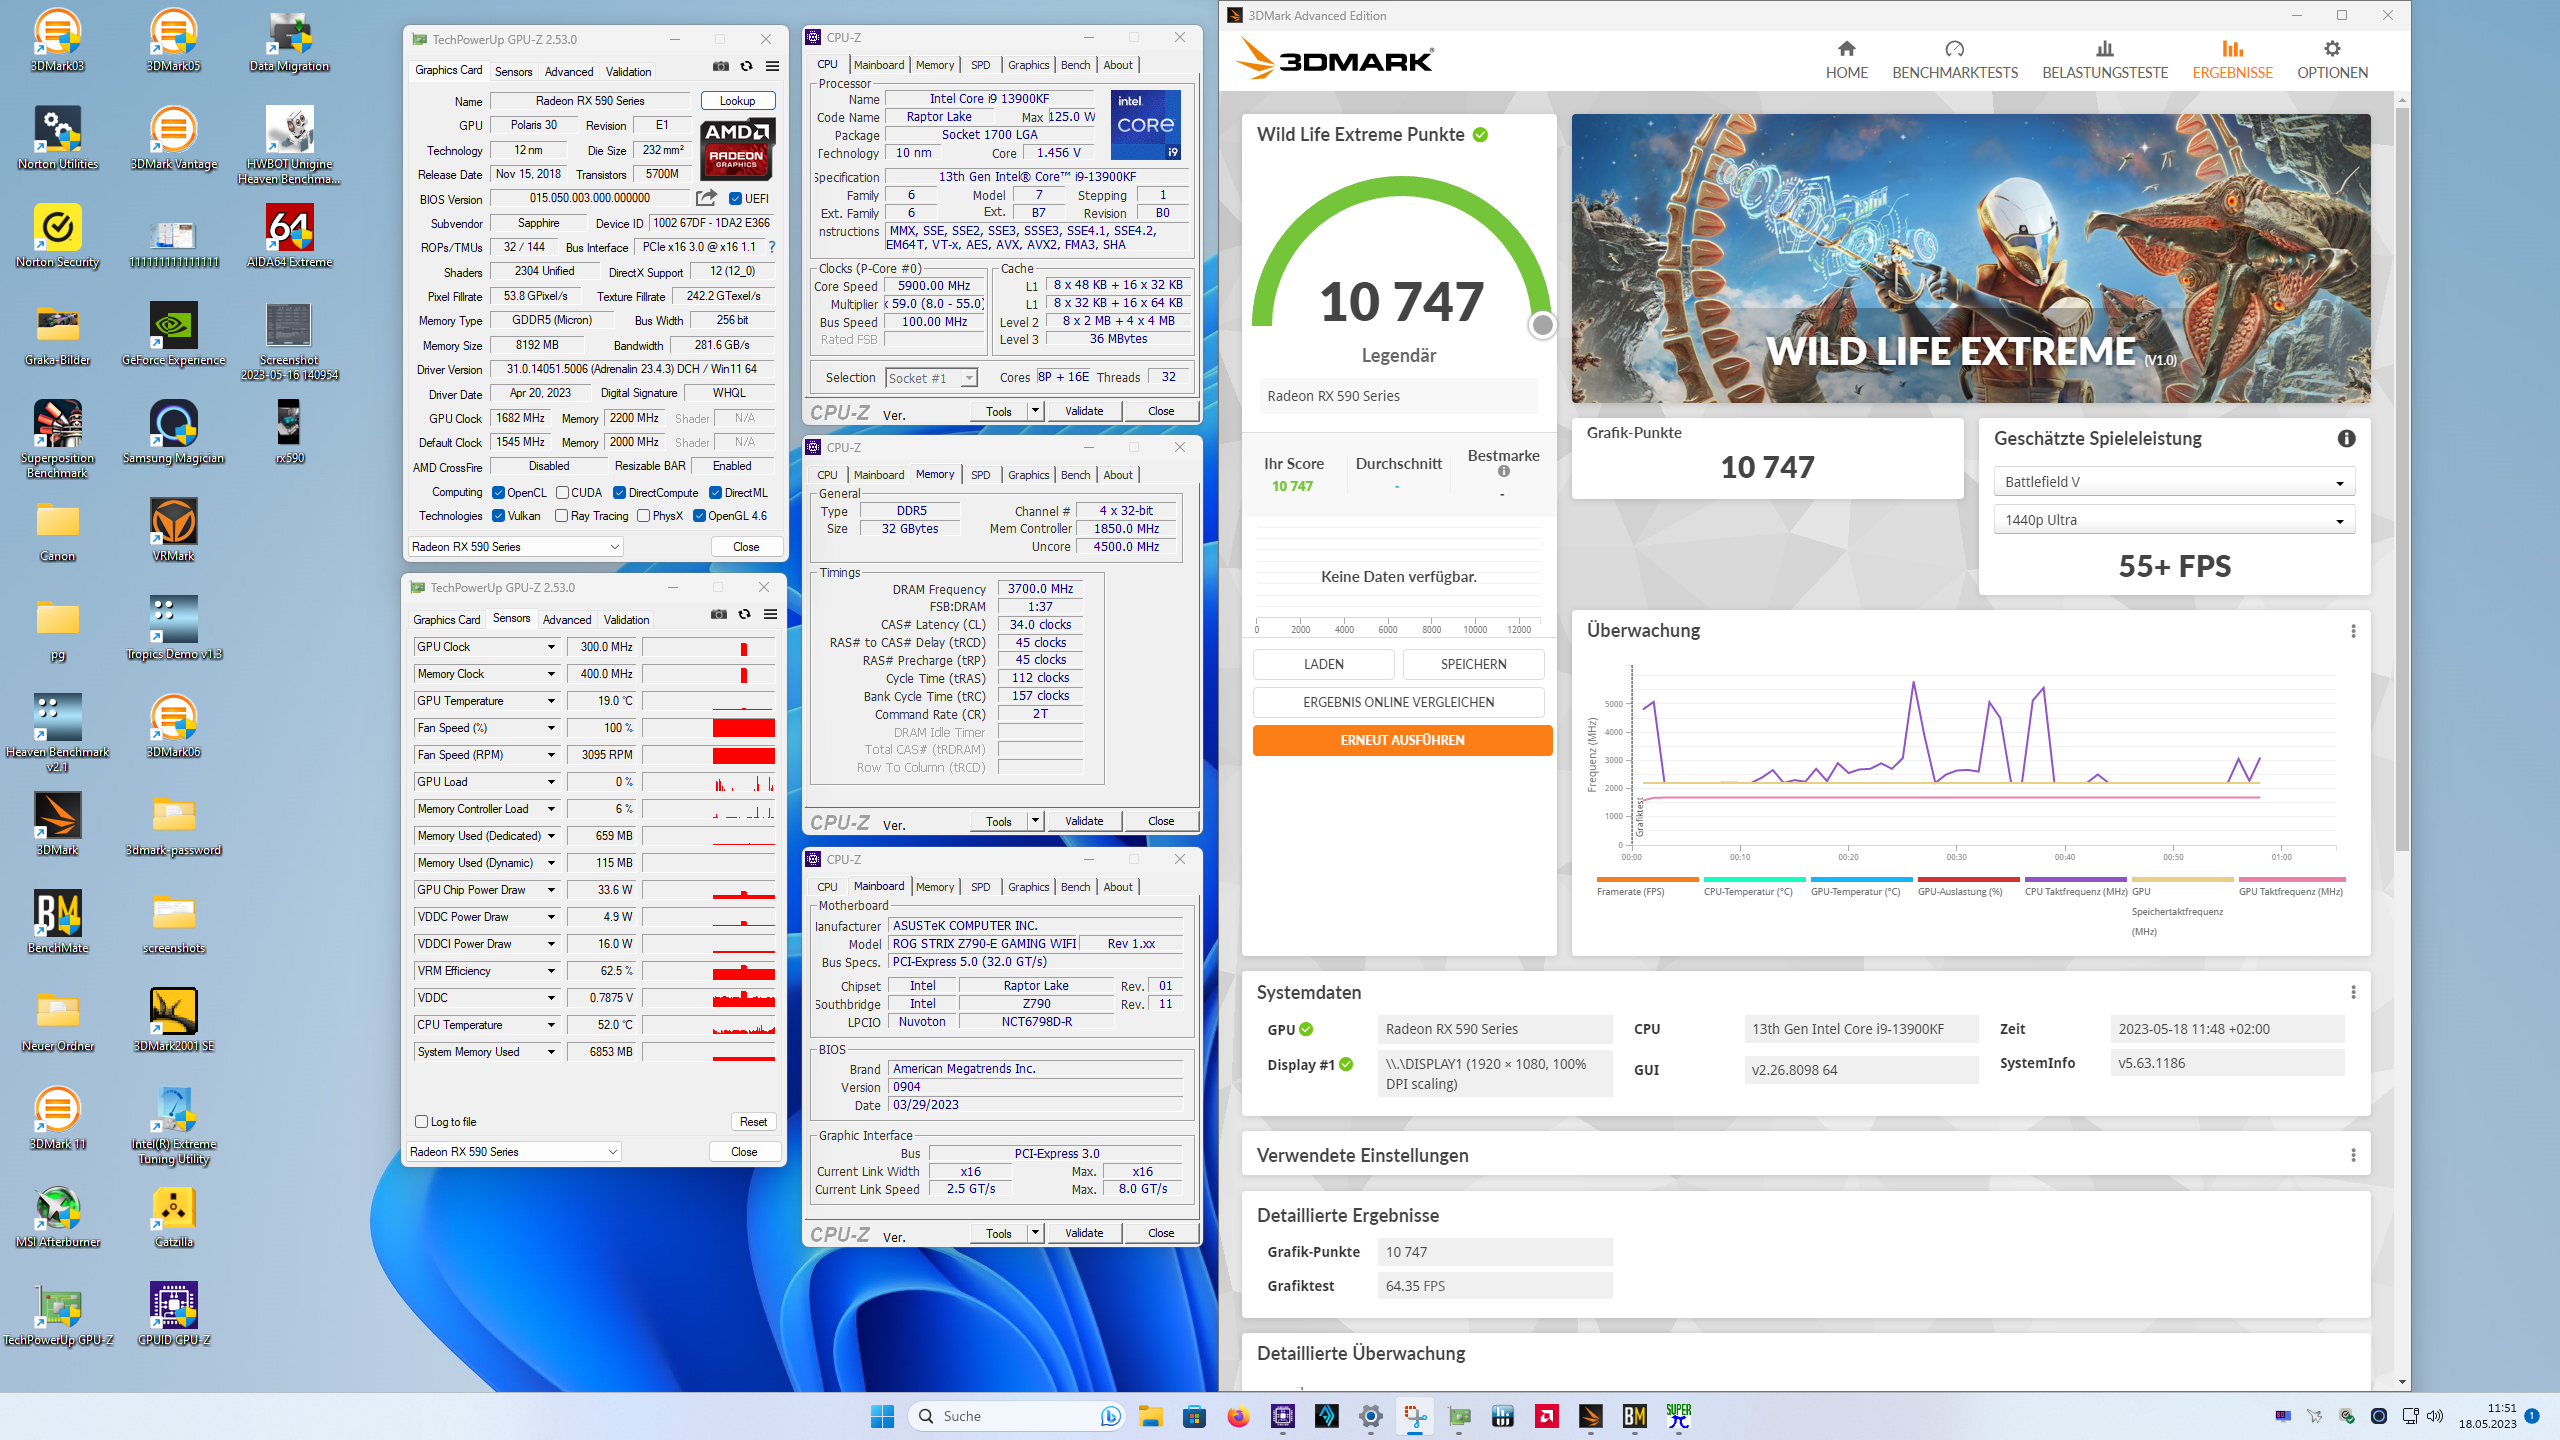Open the Verwendete Einstellungen three-dot menu
The height and width of the screenshot is (1440, 2560).
(x=2353, y=1155)
